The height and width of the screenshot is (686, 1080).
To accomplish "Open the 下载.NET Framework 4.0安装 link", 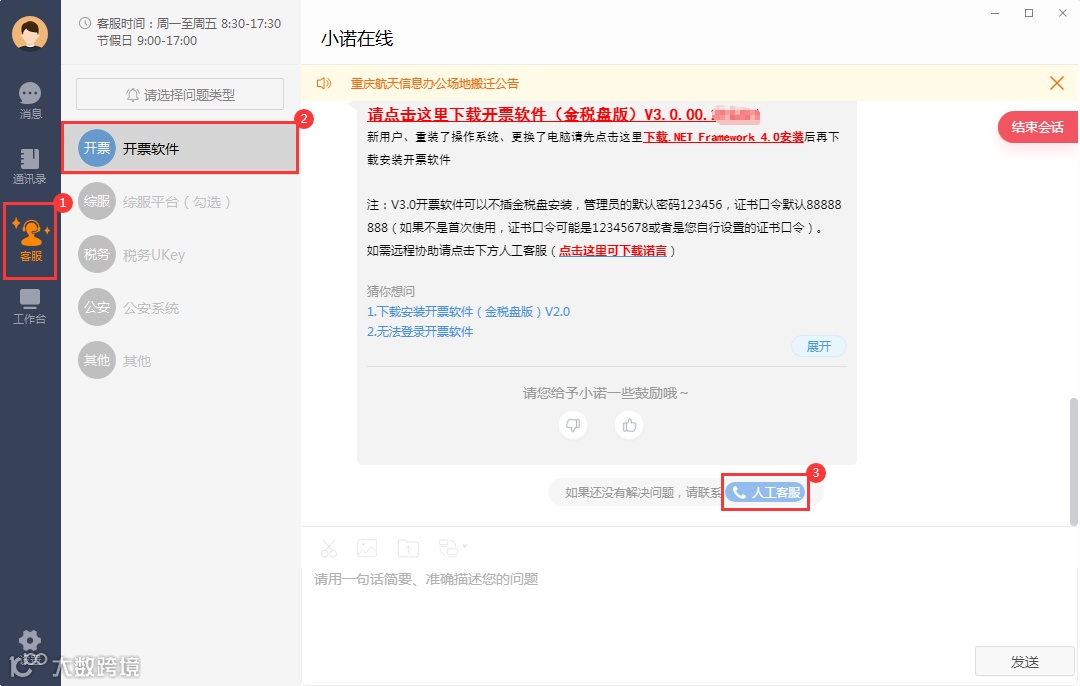I will (x=723, y=137).
